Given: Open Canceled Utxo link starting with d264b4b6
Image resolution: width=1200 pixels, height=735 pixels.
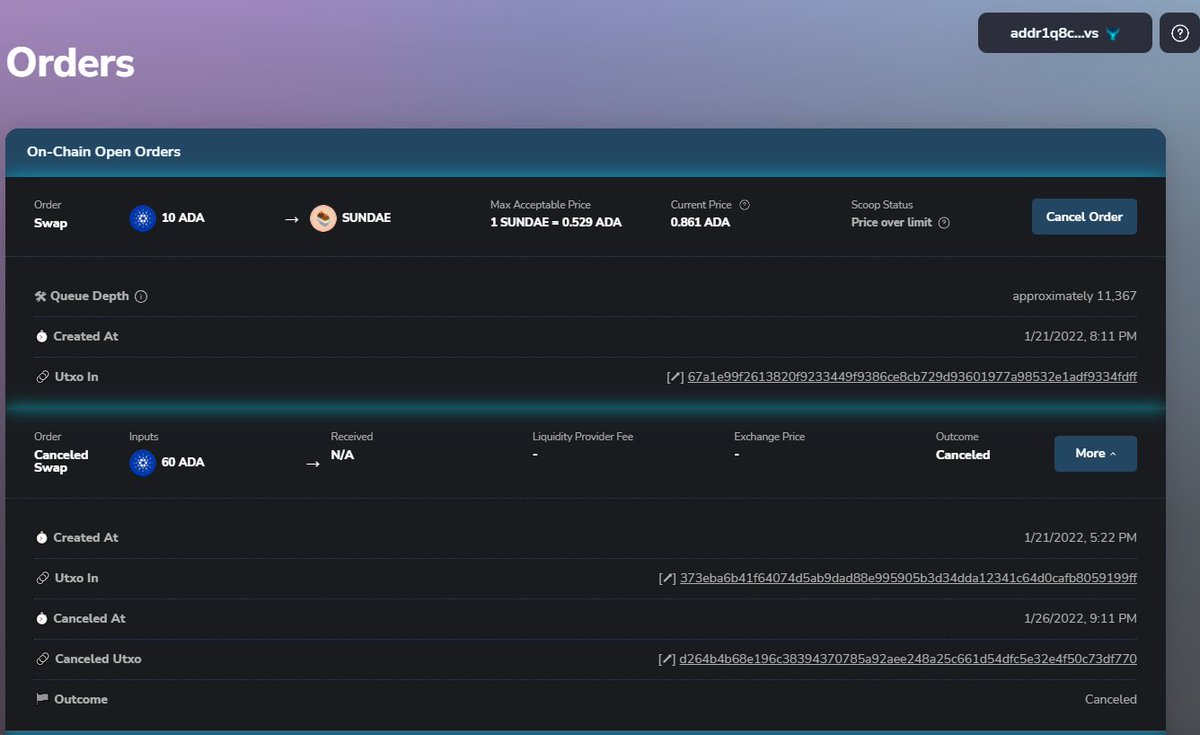Looking at the screenshot, I should click(908, 659).
